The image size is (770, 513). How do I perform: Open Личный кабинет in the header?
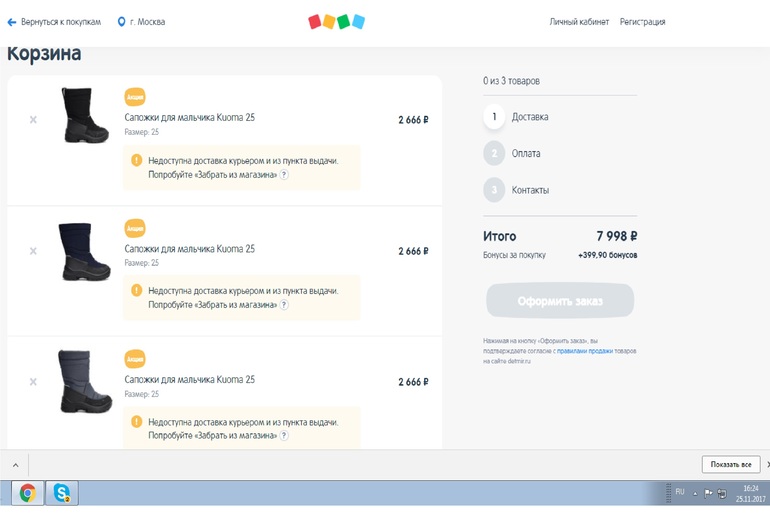tap(579, 21)
